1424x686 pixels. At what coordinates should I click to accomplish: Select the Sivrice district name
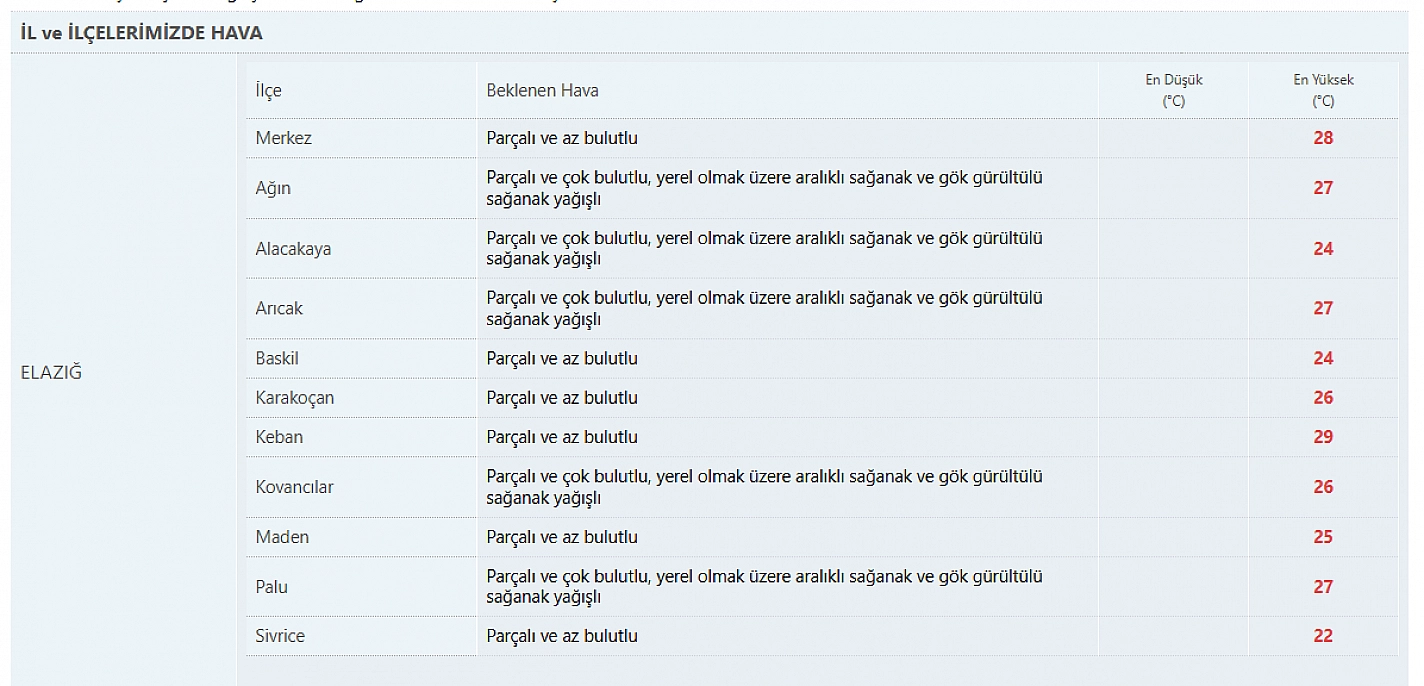click(280, 636)
